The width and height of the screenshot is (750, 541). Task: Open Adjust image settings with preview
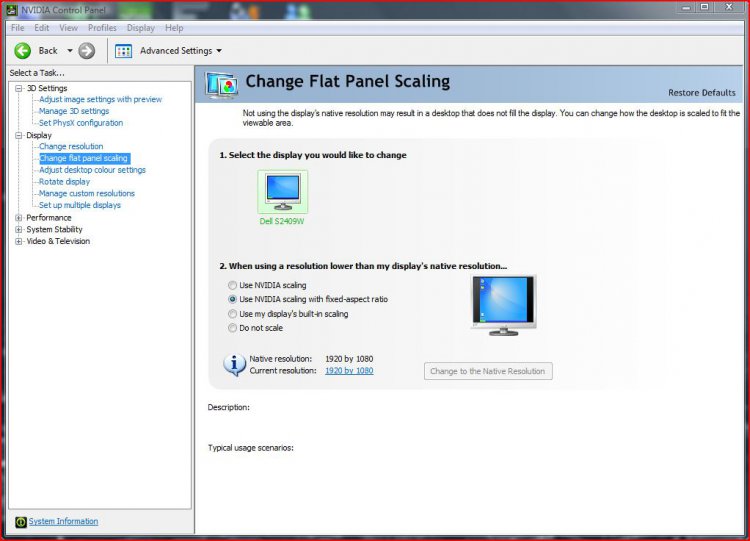(x=100, y=99)
